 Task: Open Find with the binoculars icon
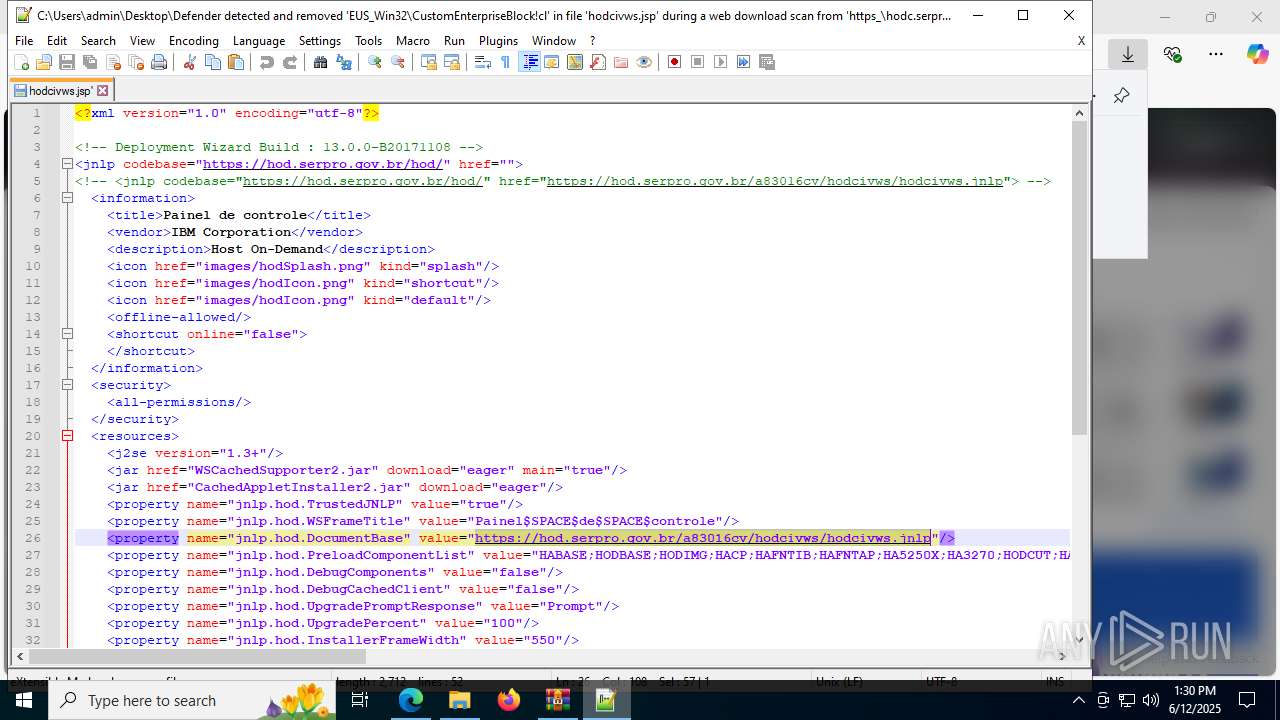tap(320, 62)
